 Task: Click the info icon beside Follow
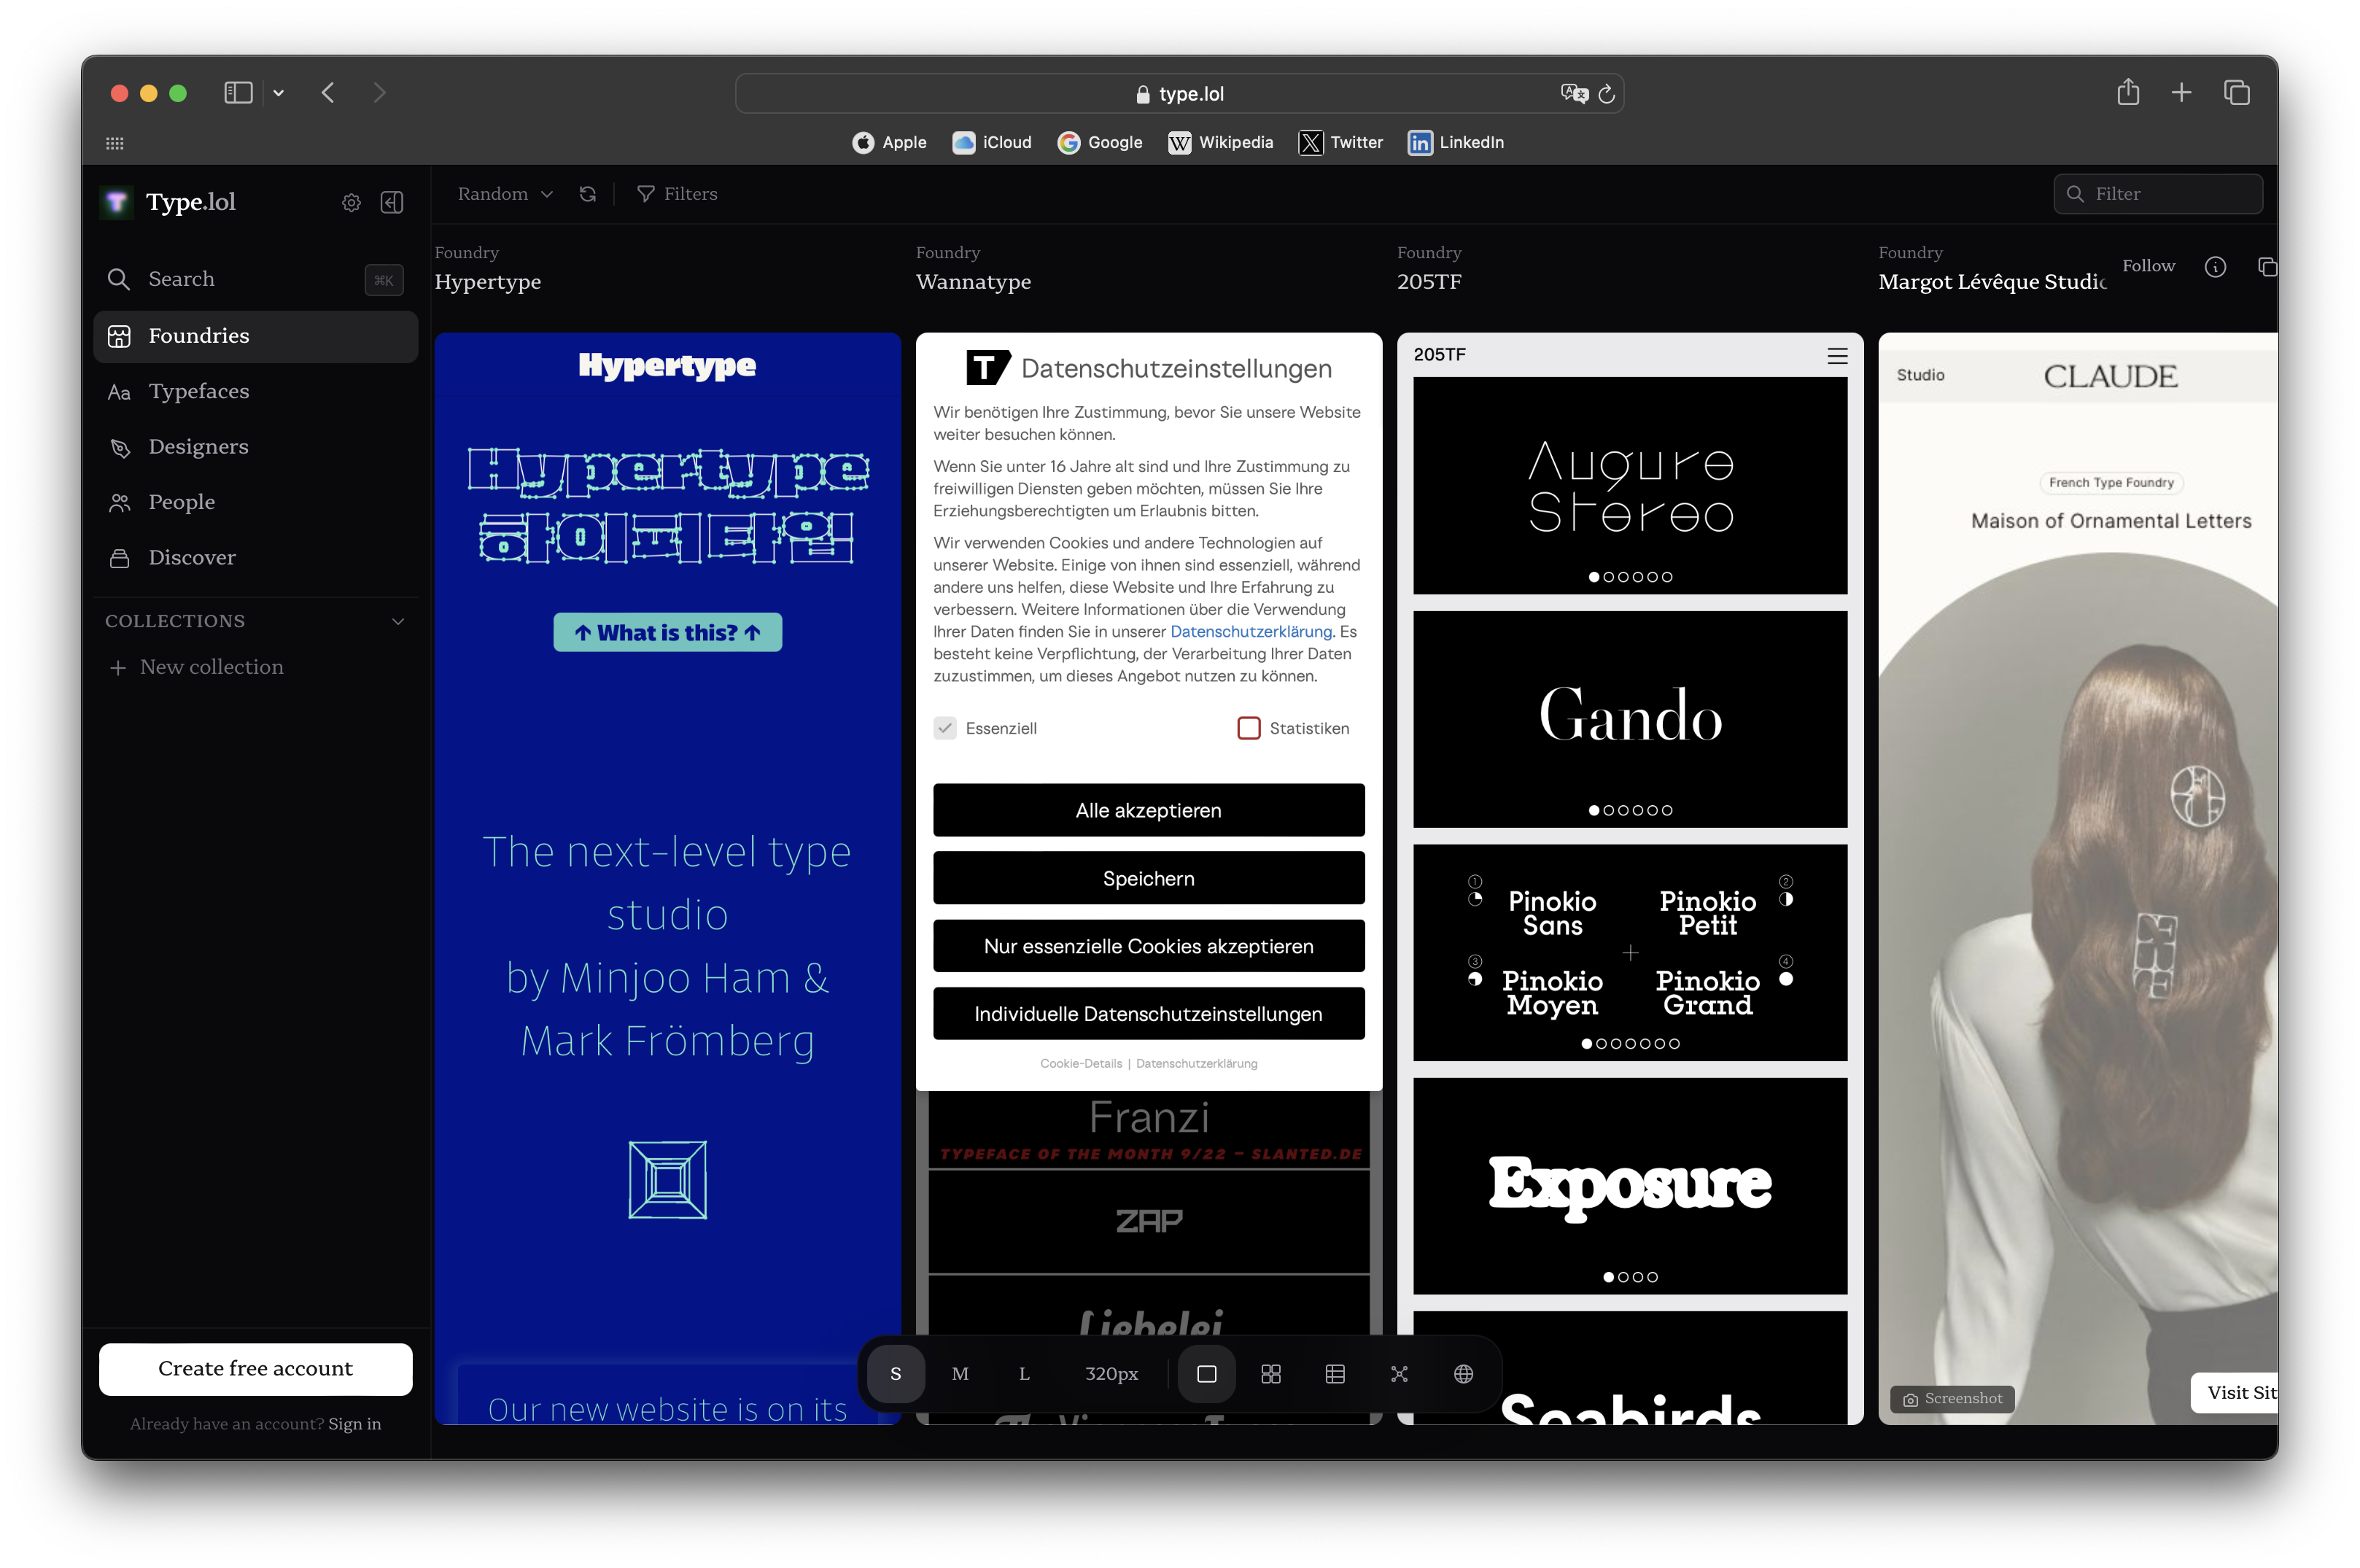2215,267
